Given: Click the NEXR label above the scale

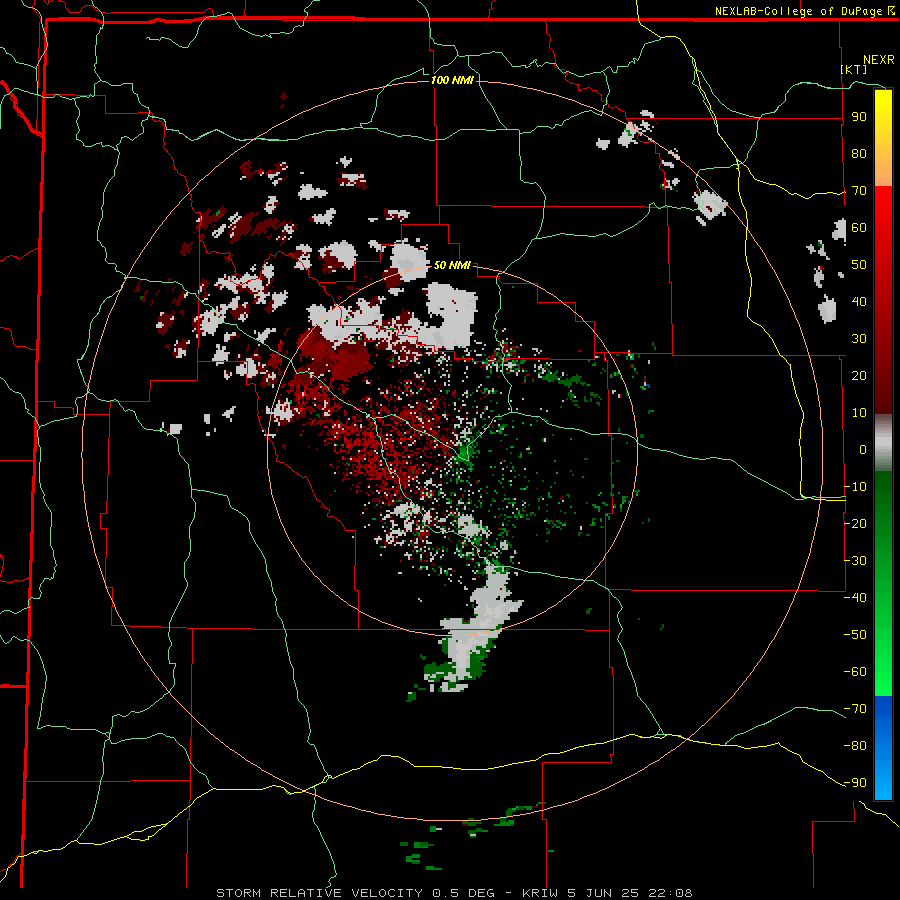Looking at the screenshot, I should click(879, 60).
